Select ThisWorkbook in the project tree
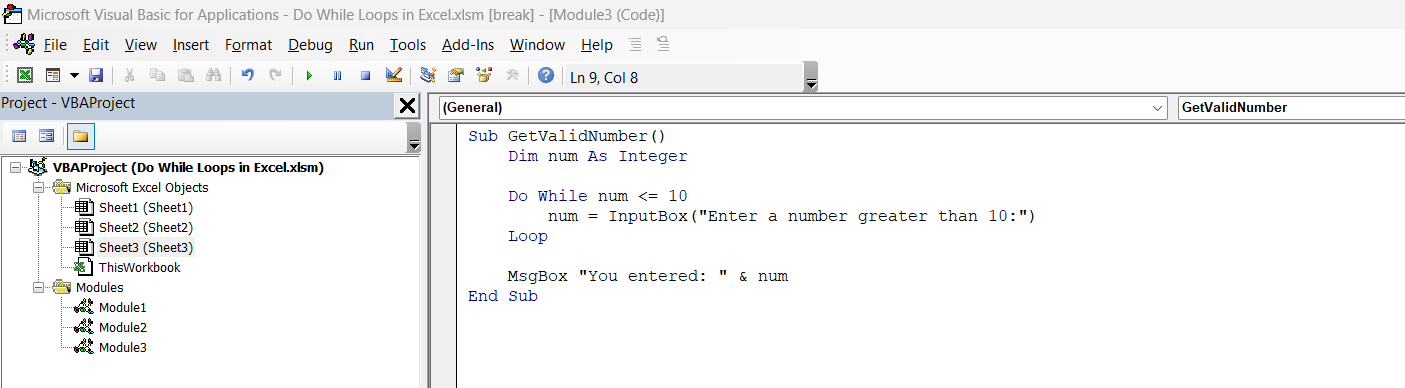The image size is (1405, 388). tap(139, 268)
